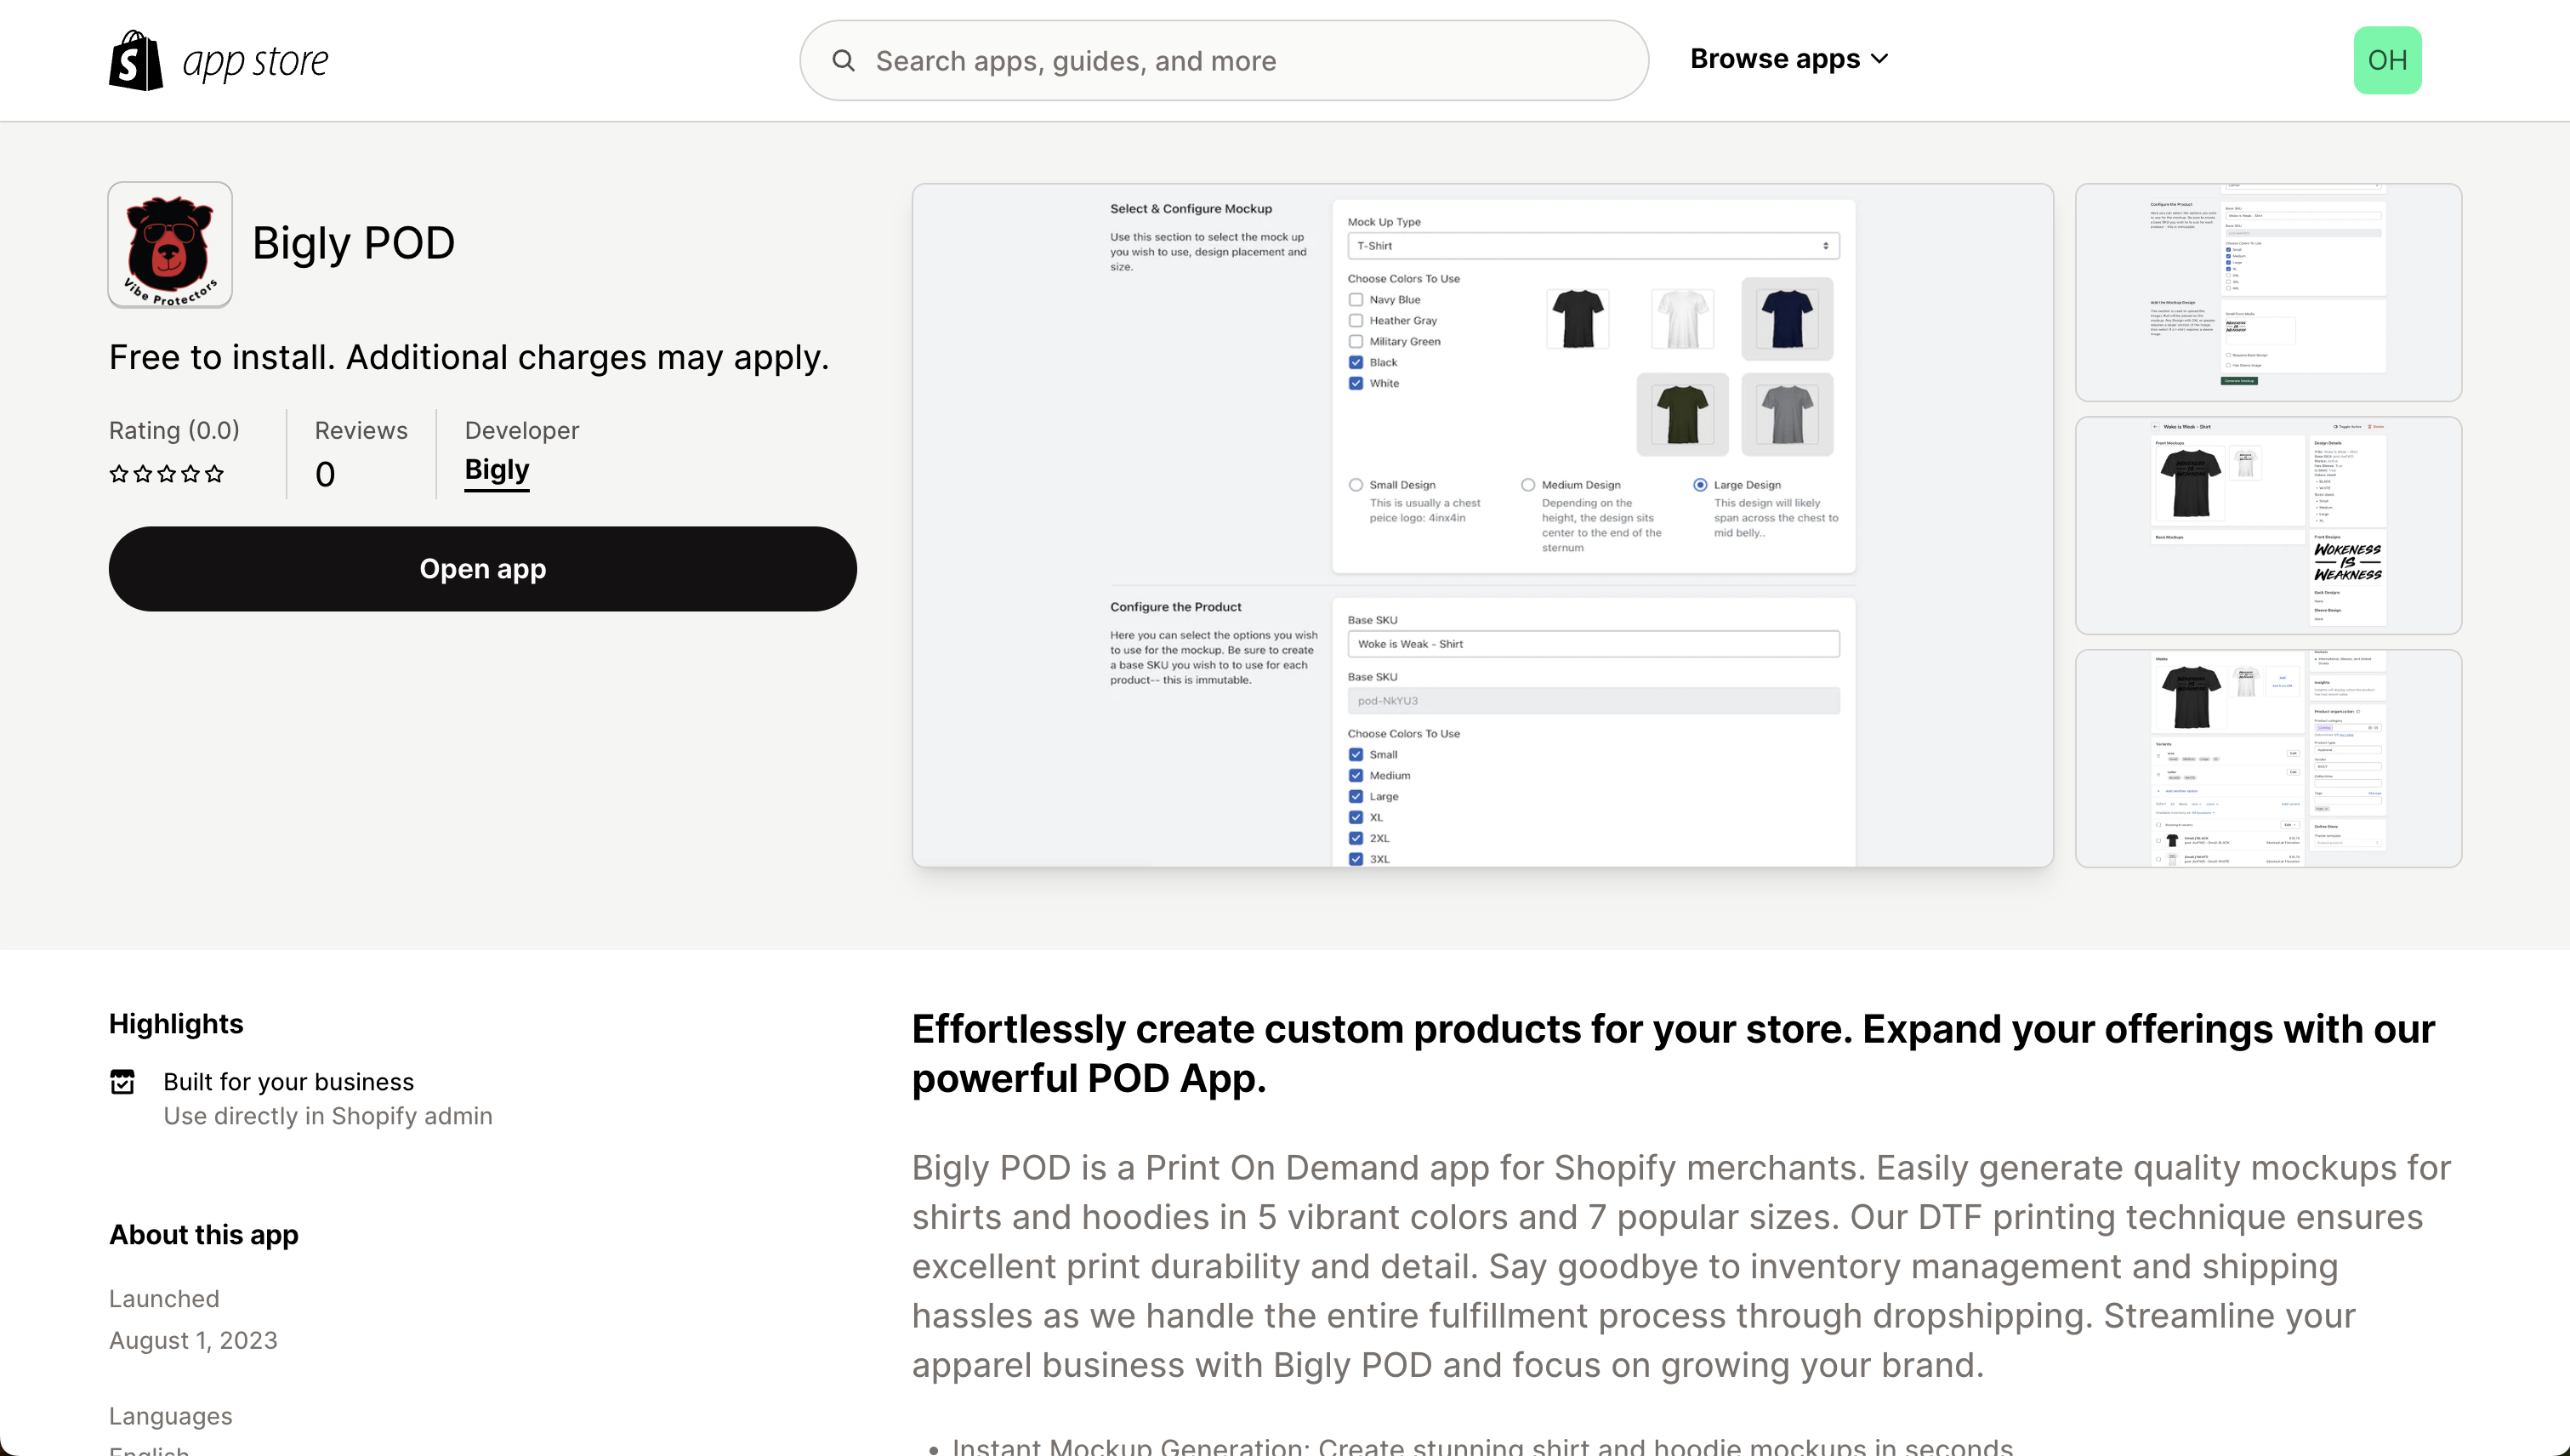Click the fifth rating star icon
2570x1456 pixels.
click(x=214, y=474)
